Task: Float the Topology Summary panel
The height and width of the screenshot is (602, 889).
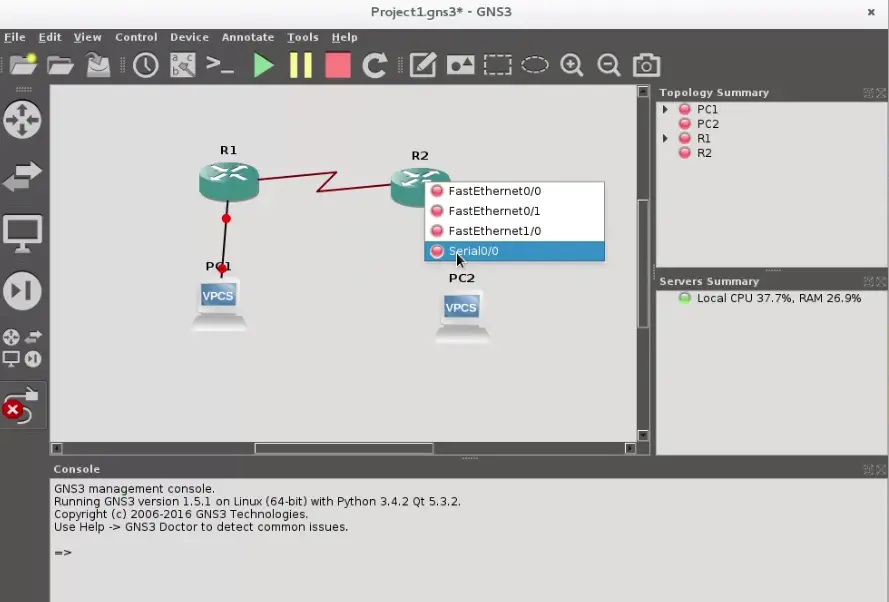Action: click(x=868, y=92)
